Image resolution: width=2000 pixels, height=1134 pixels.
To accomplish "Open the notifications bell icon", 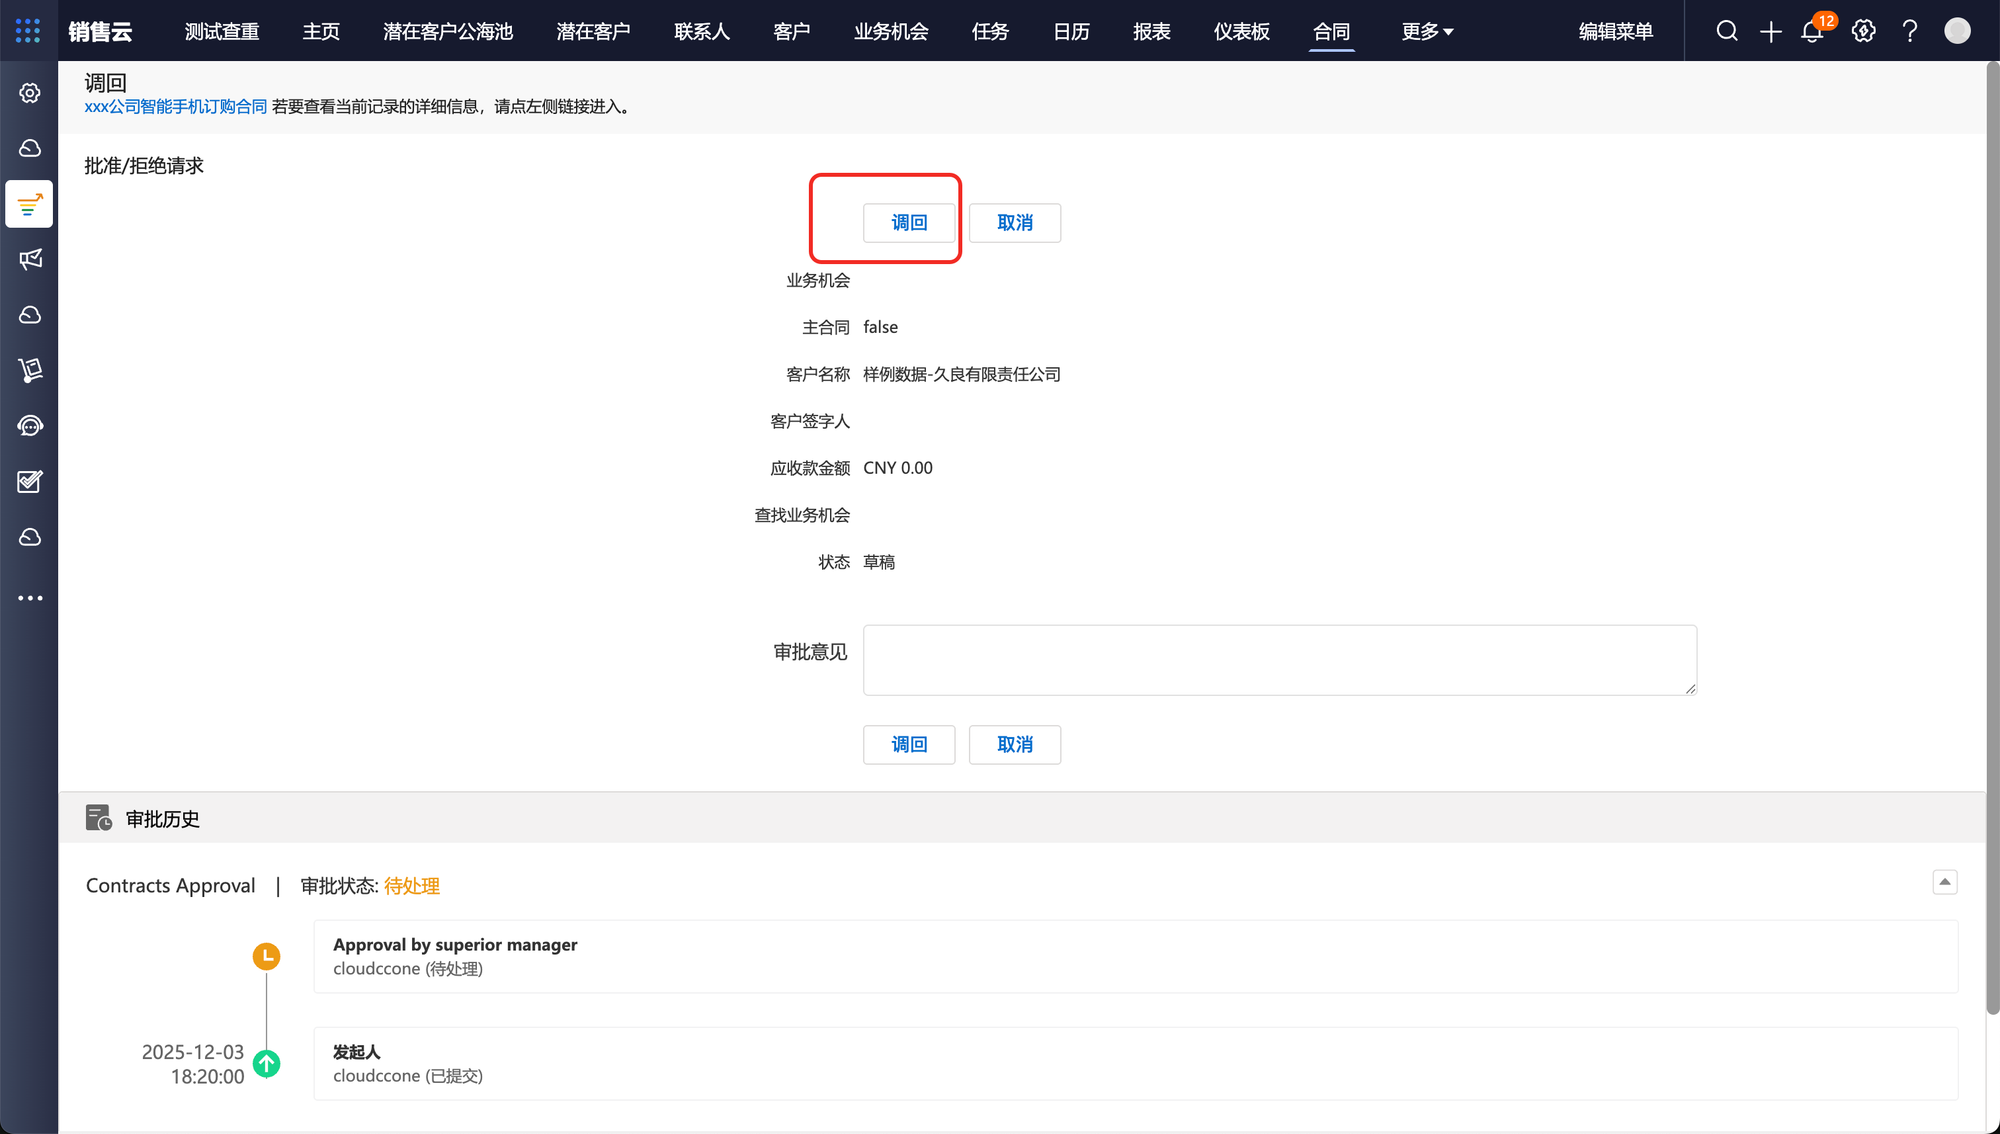I will click(1812, 31).
